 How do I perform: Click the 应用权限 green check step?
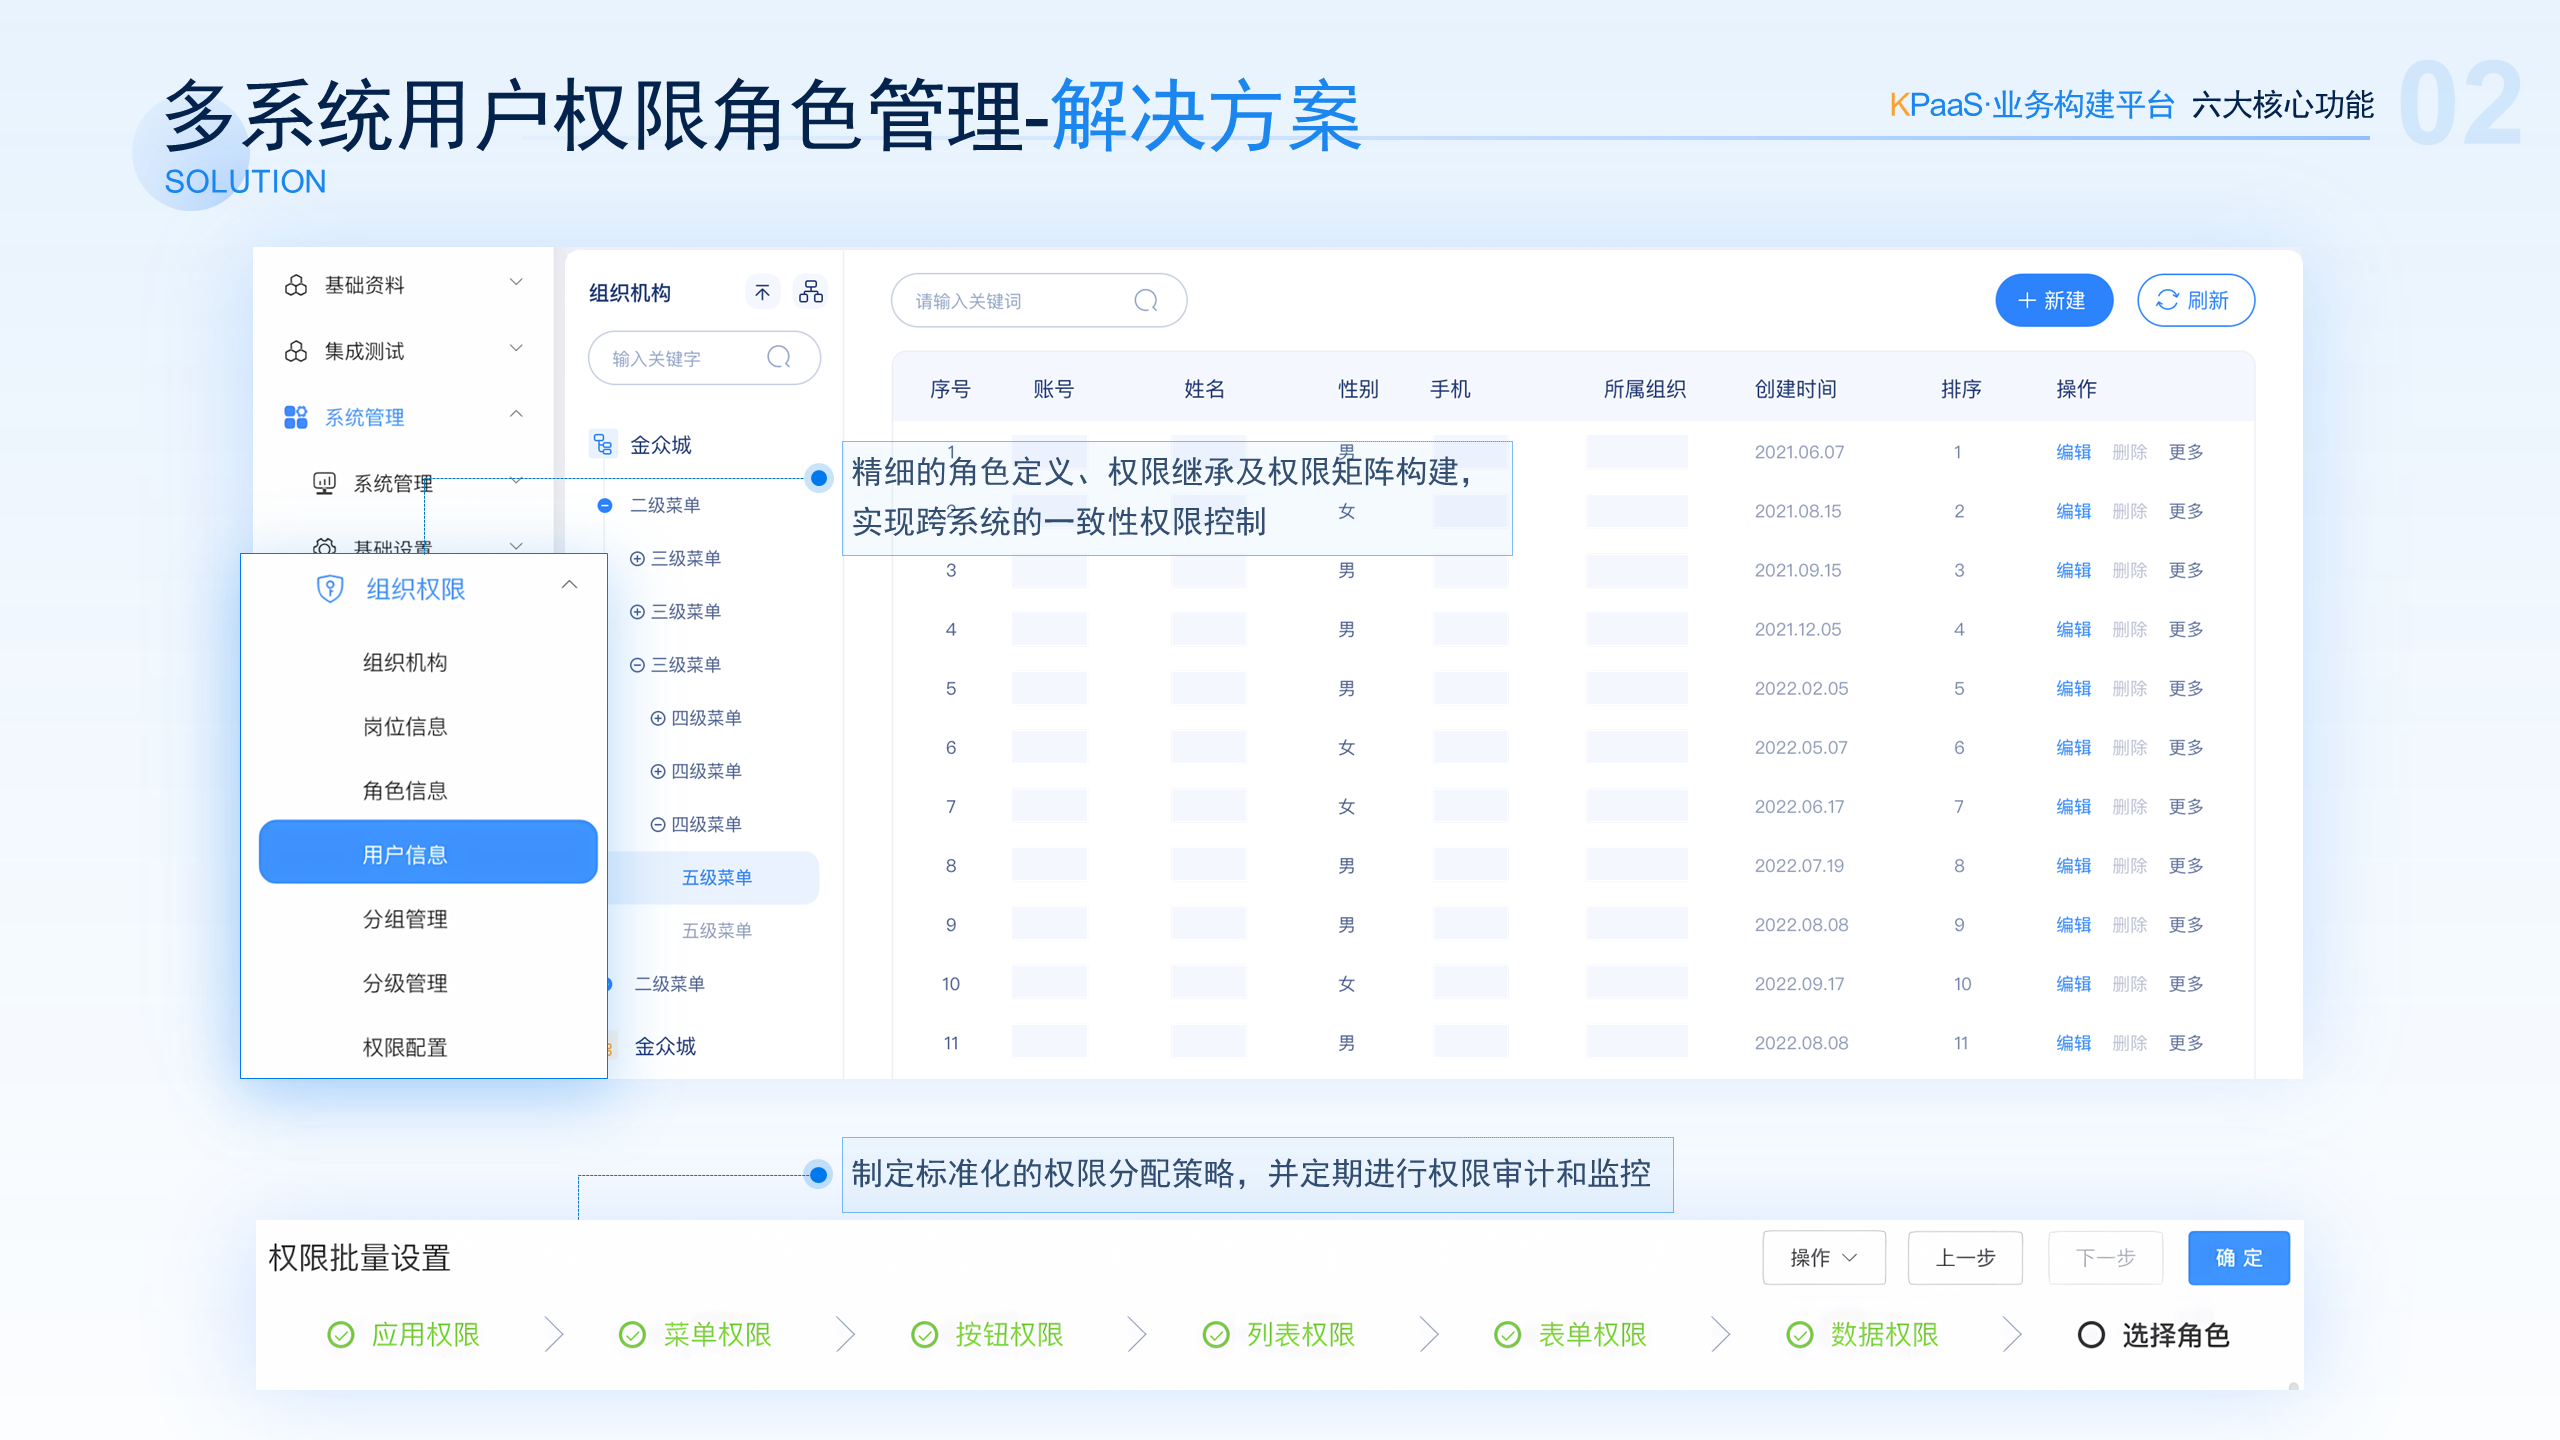[x=341, y=1335]
